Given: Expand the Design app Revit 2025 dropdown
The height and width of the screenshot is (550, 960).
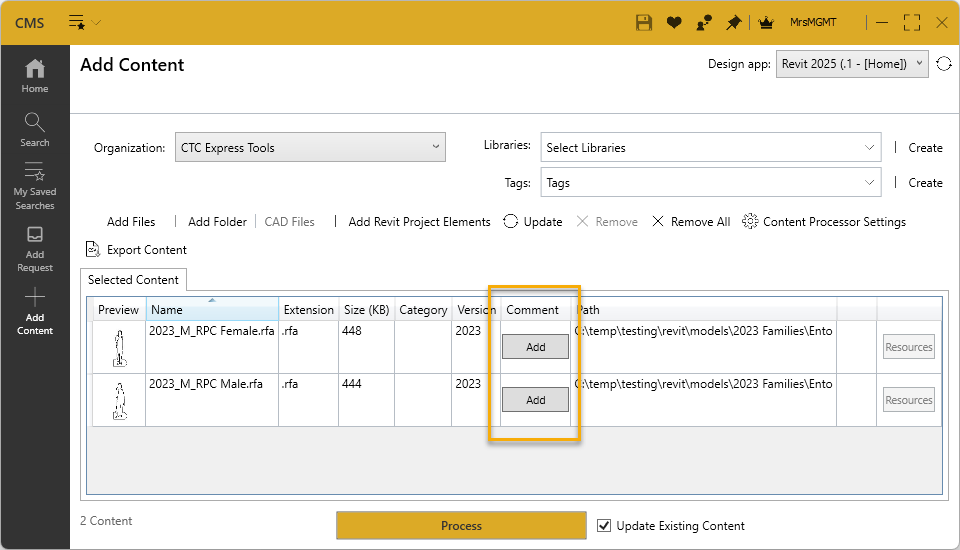Looking at the screenshot, I should (852, 64).
